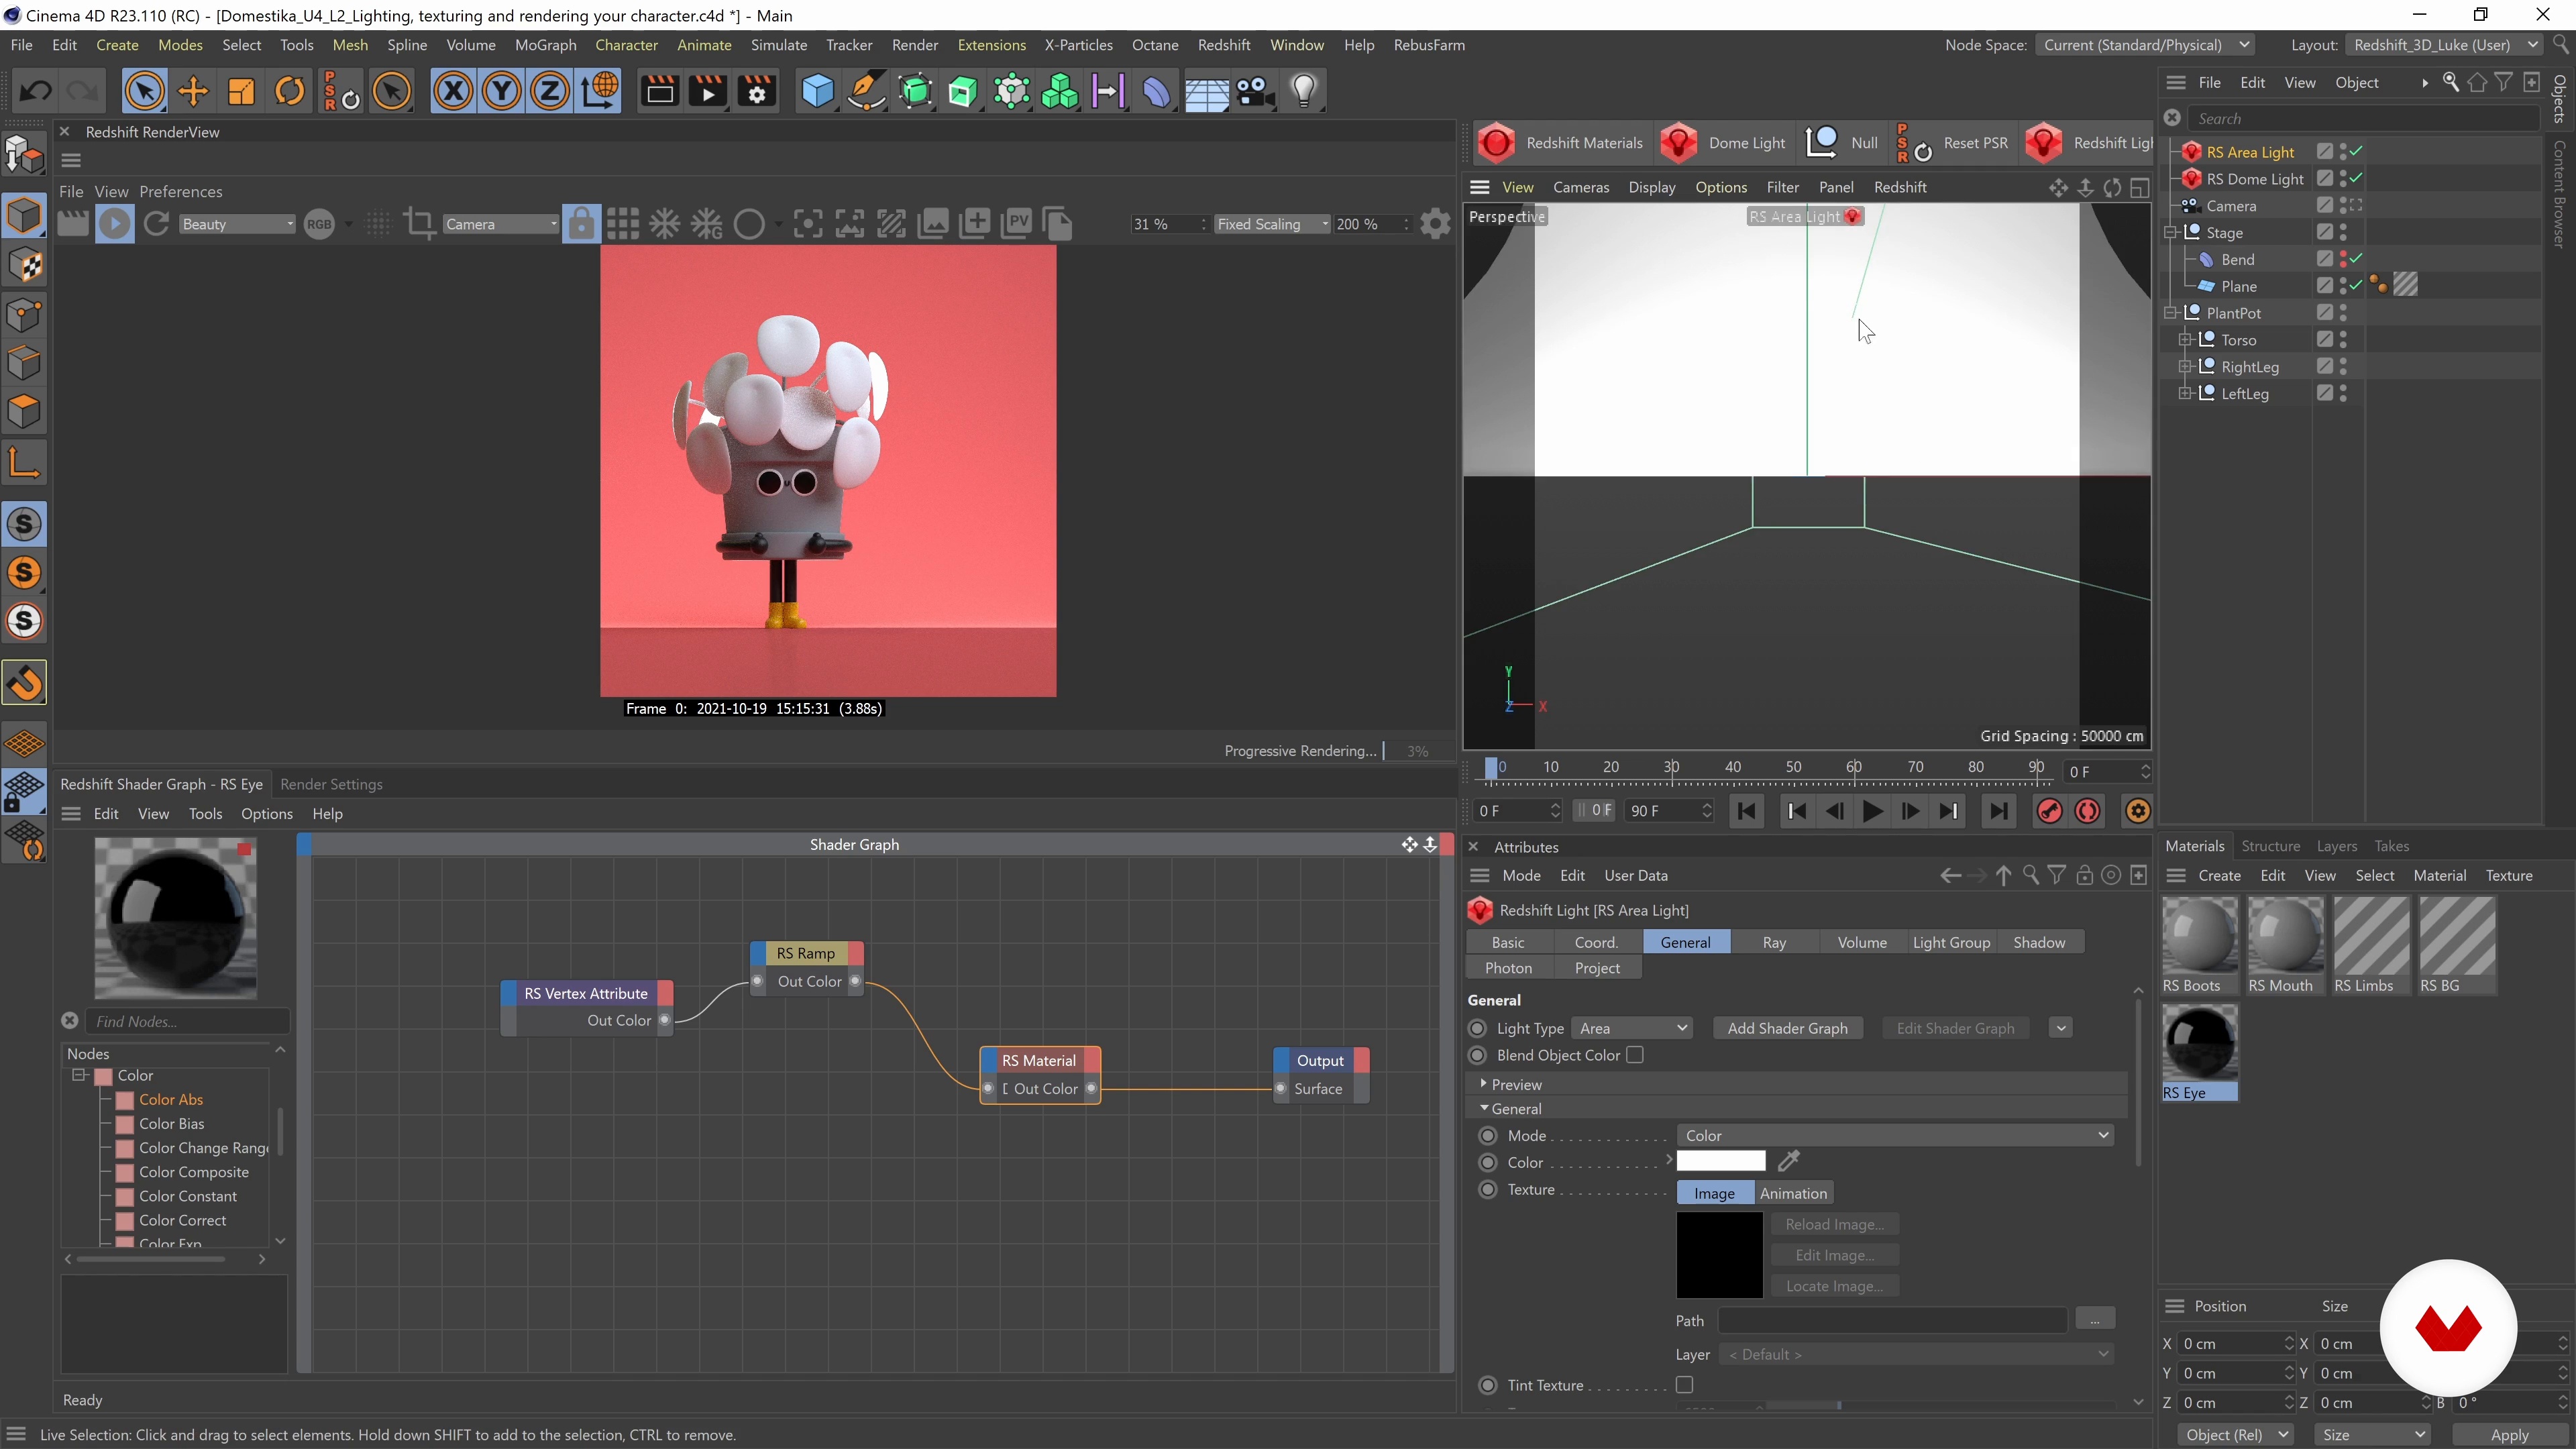Viewport: 2576px width, 1449px height.
Task: Click the Path browse ellipsis button
Action: click(x=2095, y=1319)
